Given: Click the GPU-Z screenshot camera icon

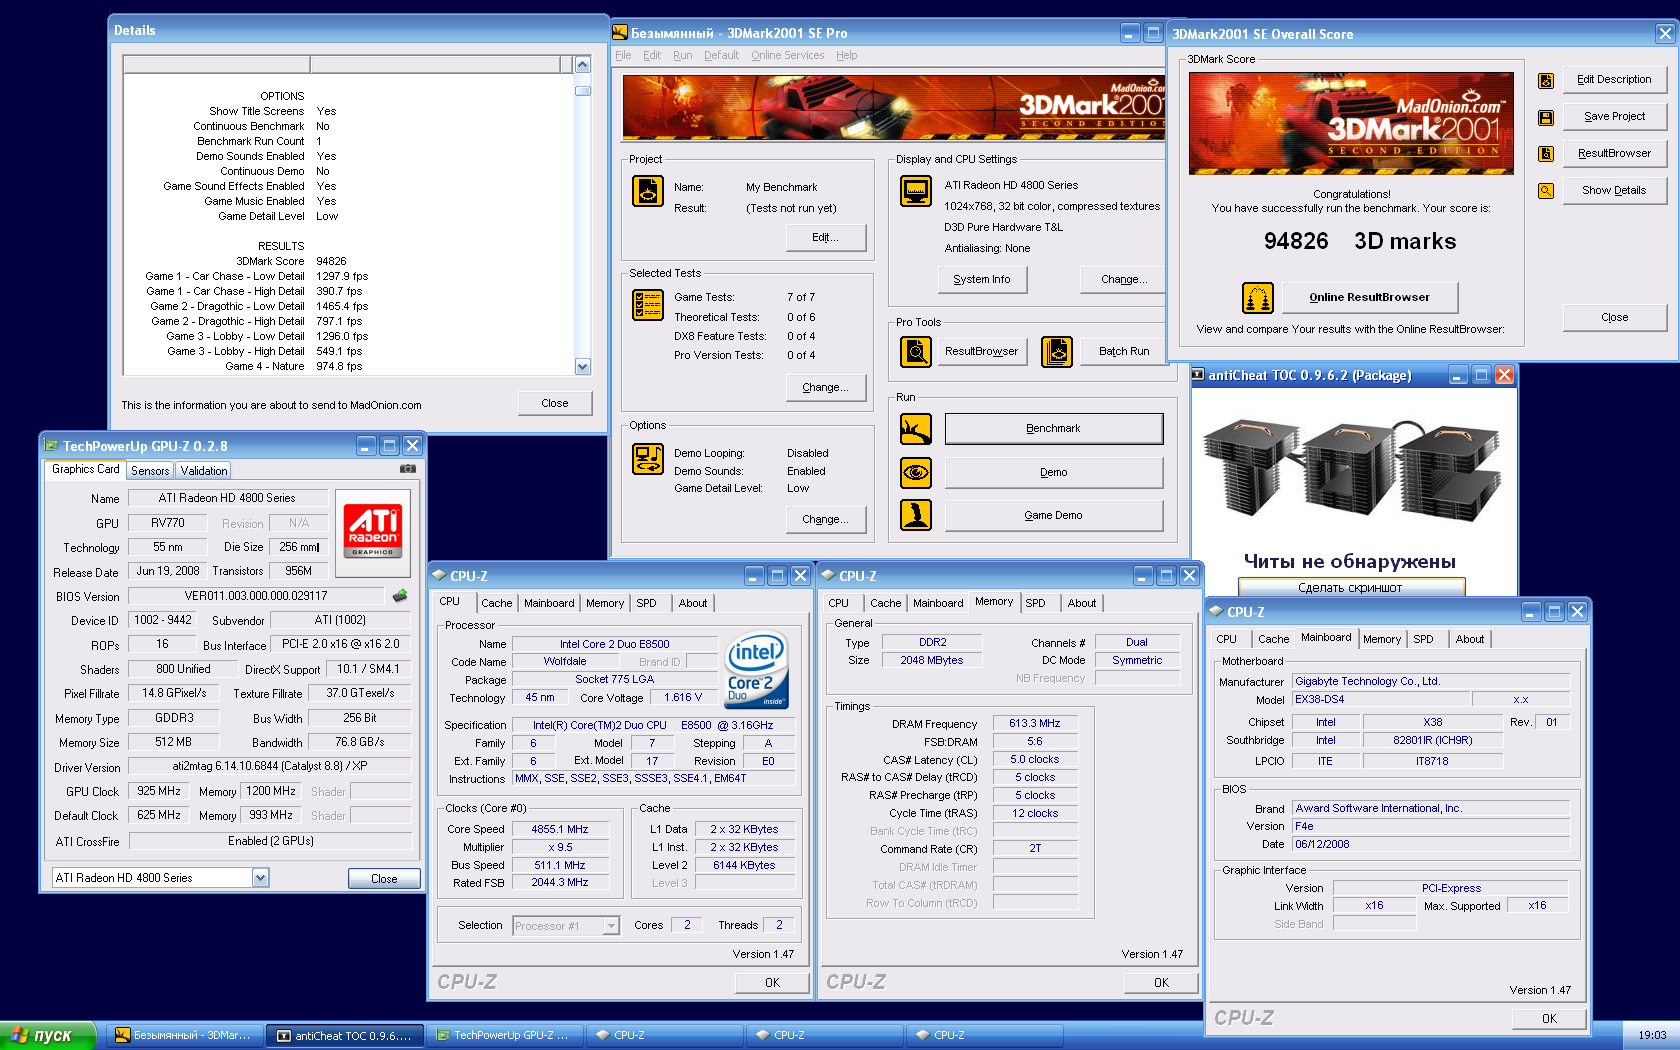Looking at the screenshot, I should 408,468.
